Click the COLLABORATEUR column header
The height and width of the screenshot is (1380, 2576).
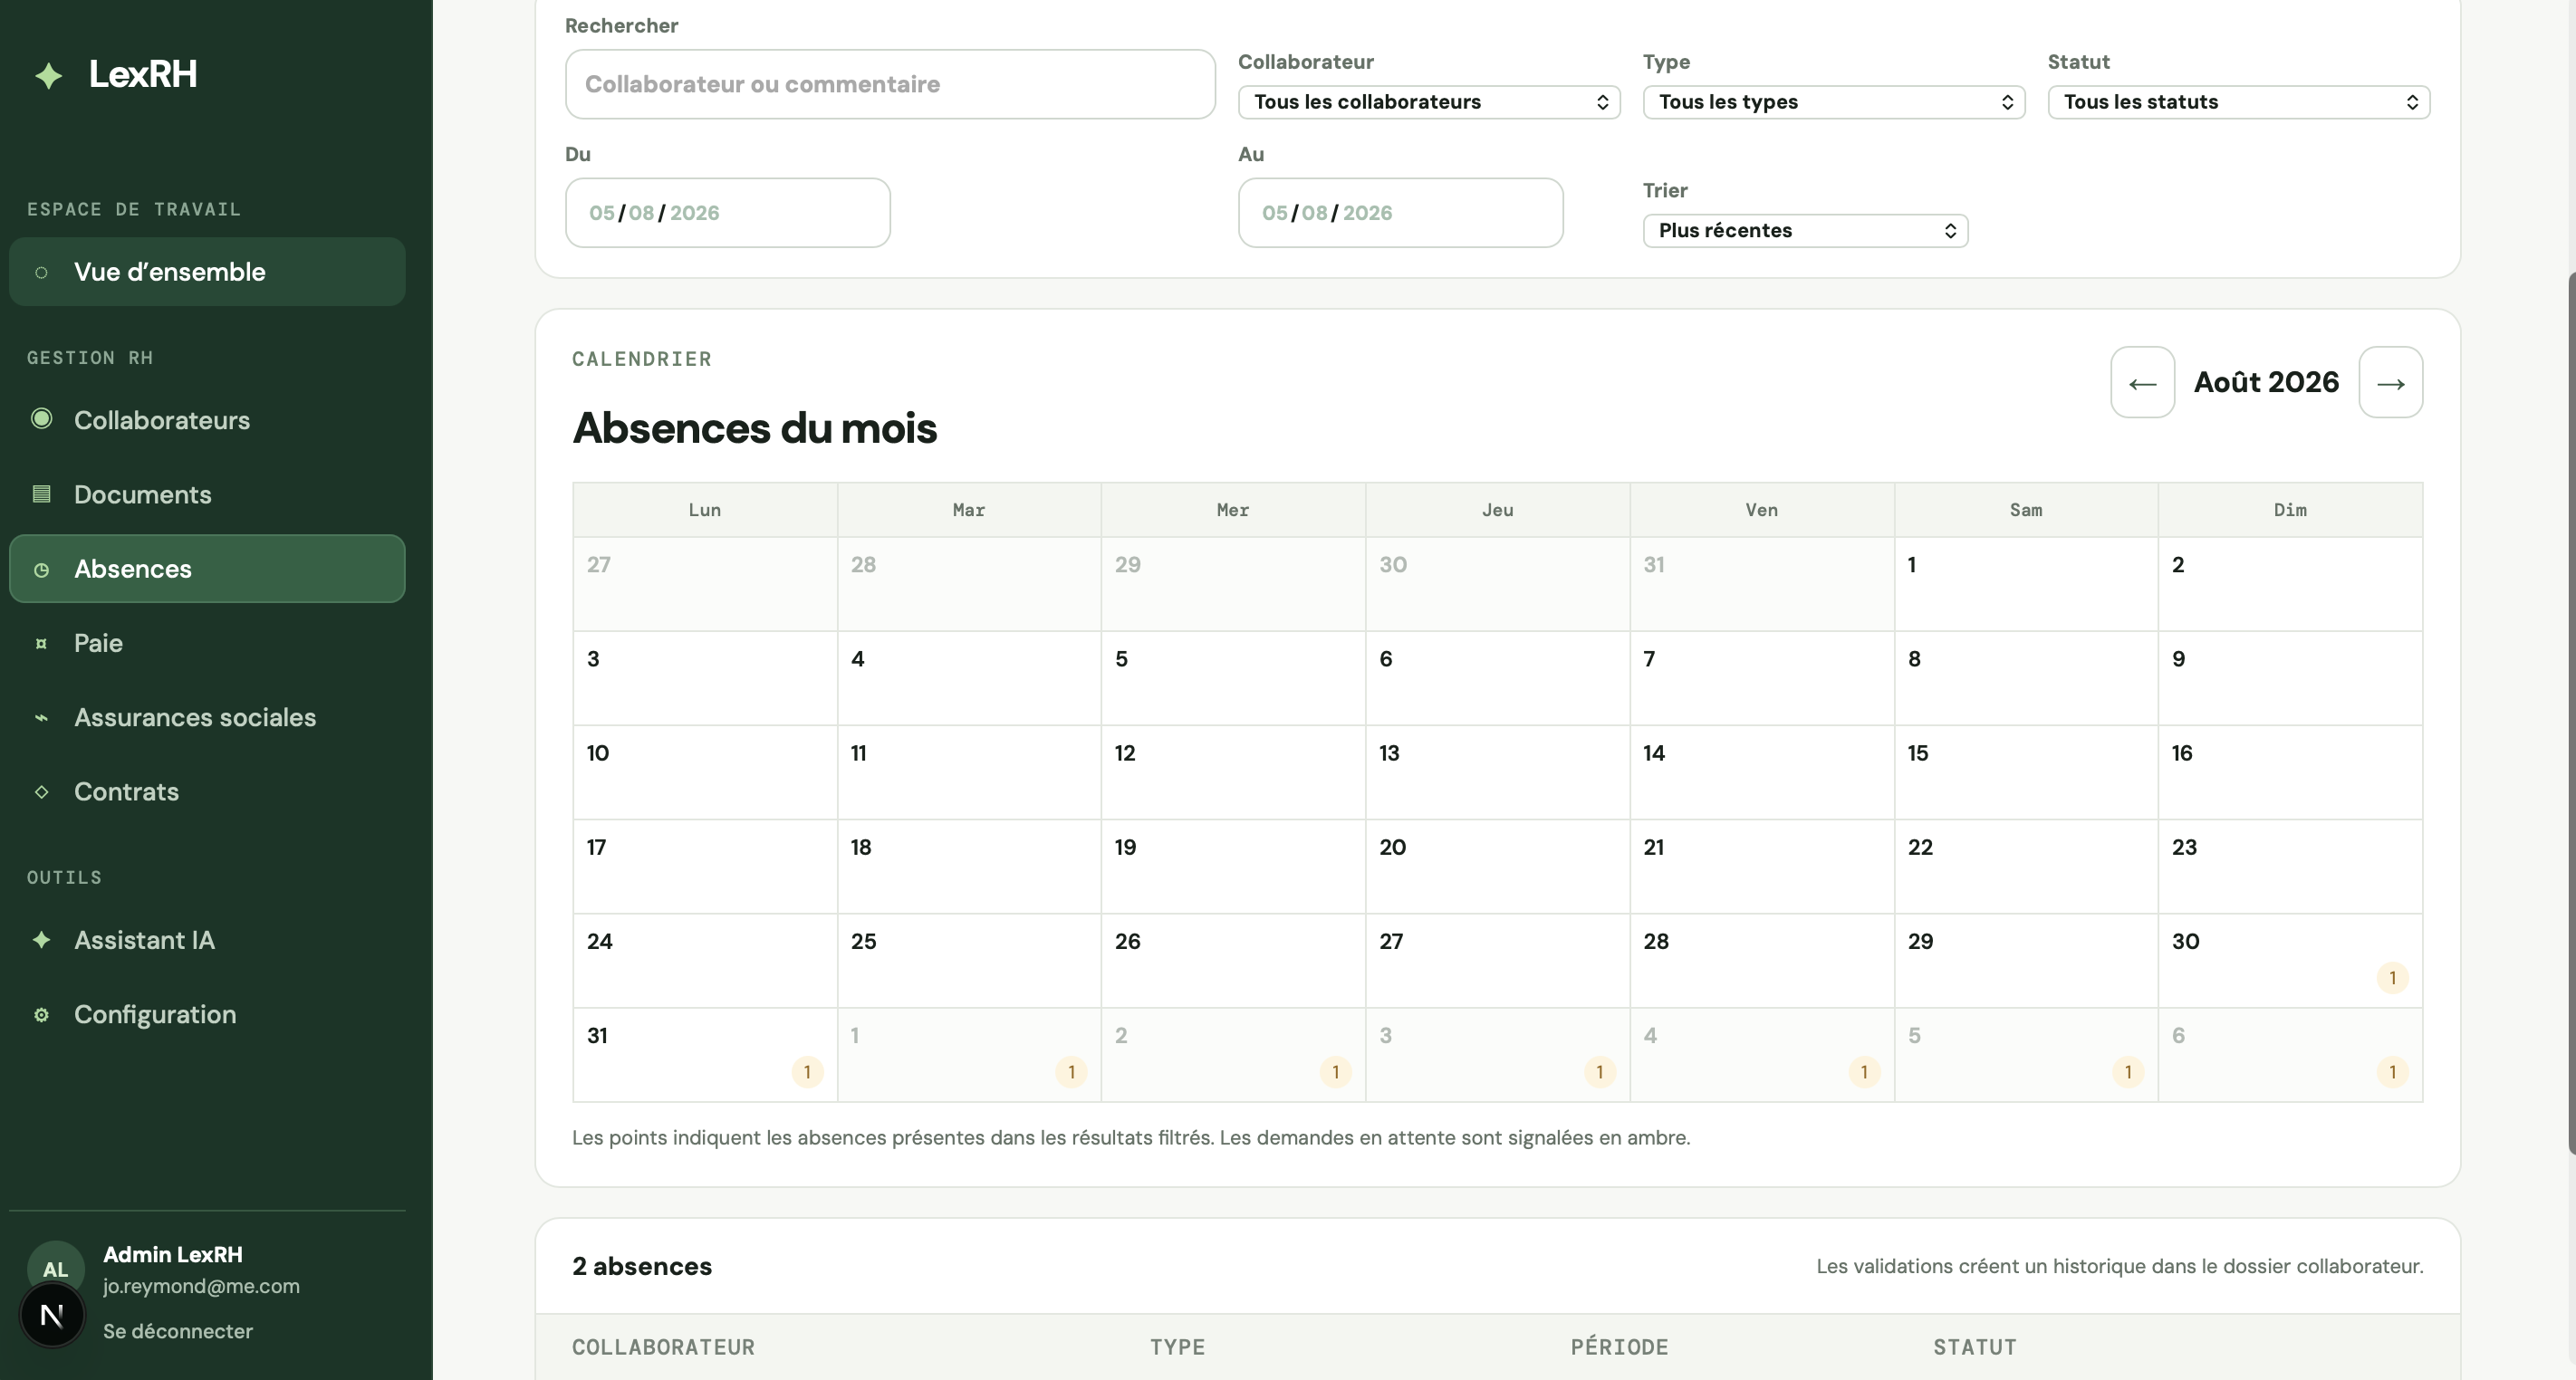point(663,1347)
